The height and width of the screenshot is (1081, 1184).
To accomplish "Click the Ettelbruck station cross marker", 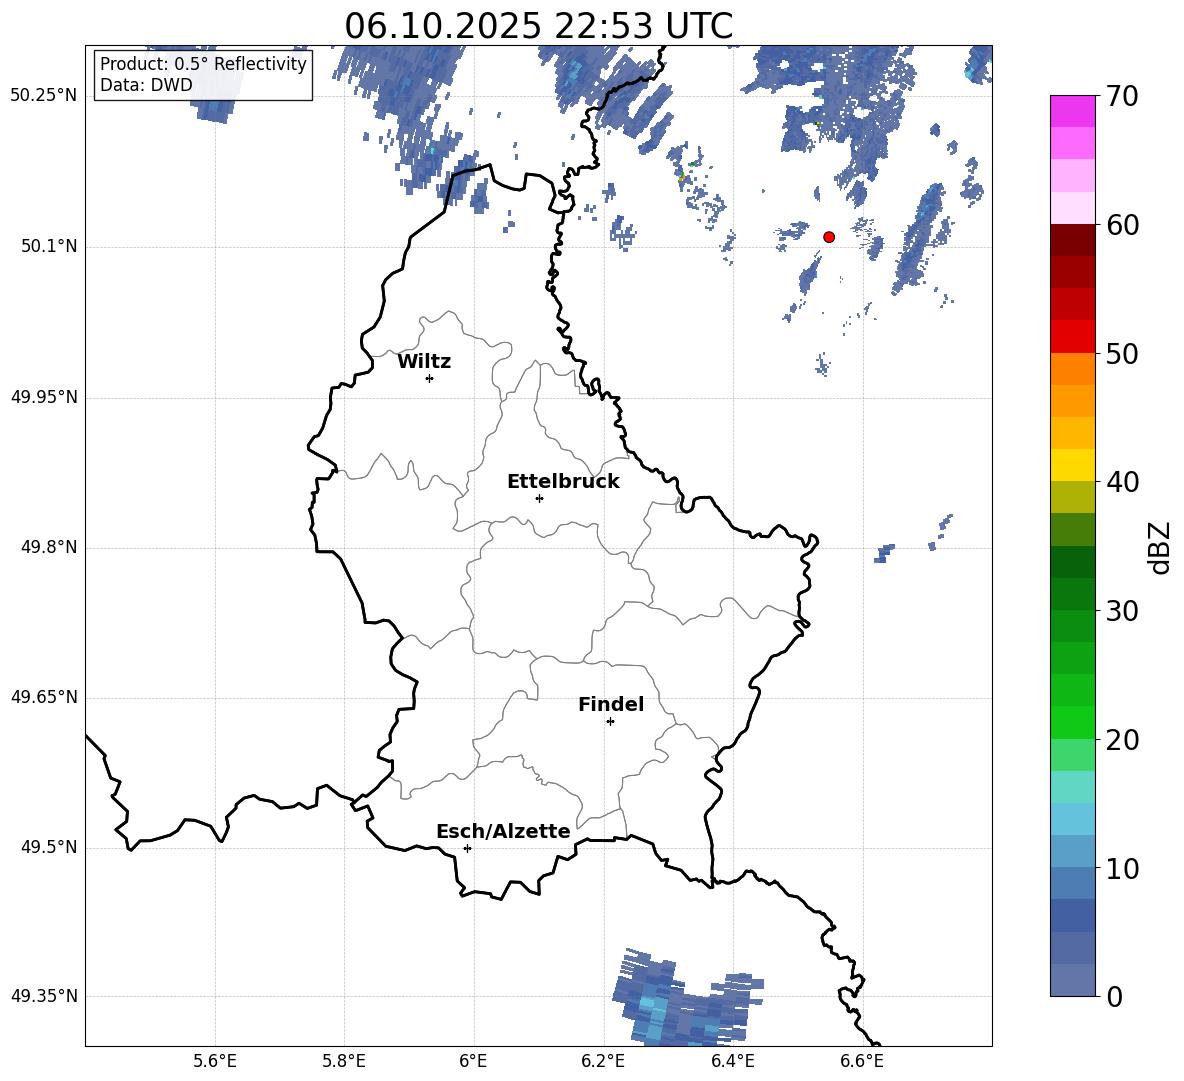I will pyautogui.click(x=539, y=498).
